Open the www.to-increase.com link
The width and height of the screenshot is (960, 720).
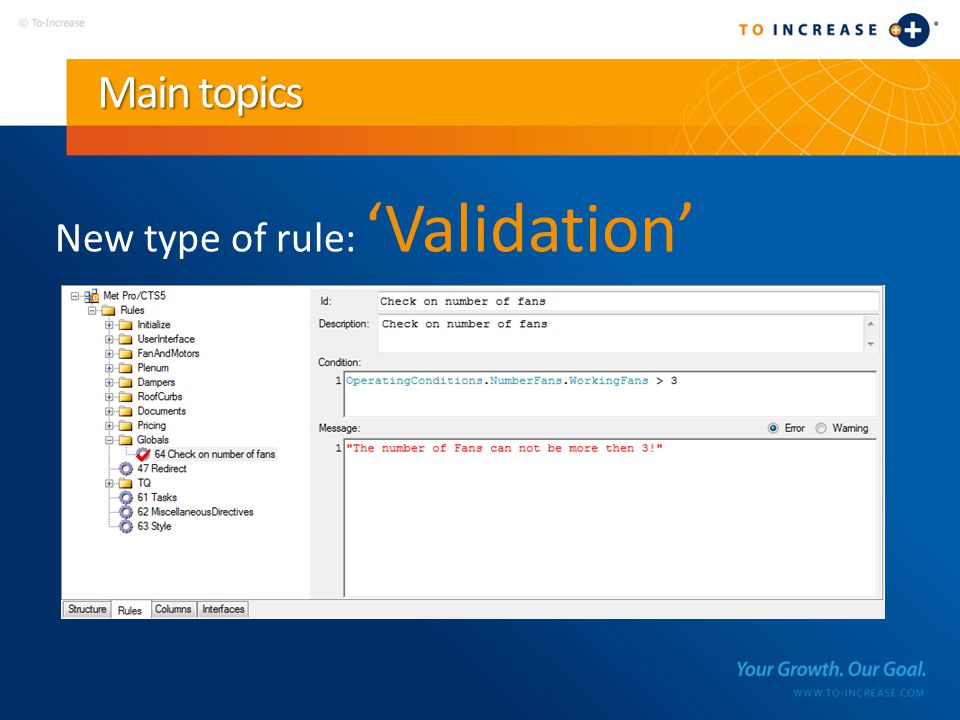coord(858,693)
